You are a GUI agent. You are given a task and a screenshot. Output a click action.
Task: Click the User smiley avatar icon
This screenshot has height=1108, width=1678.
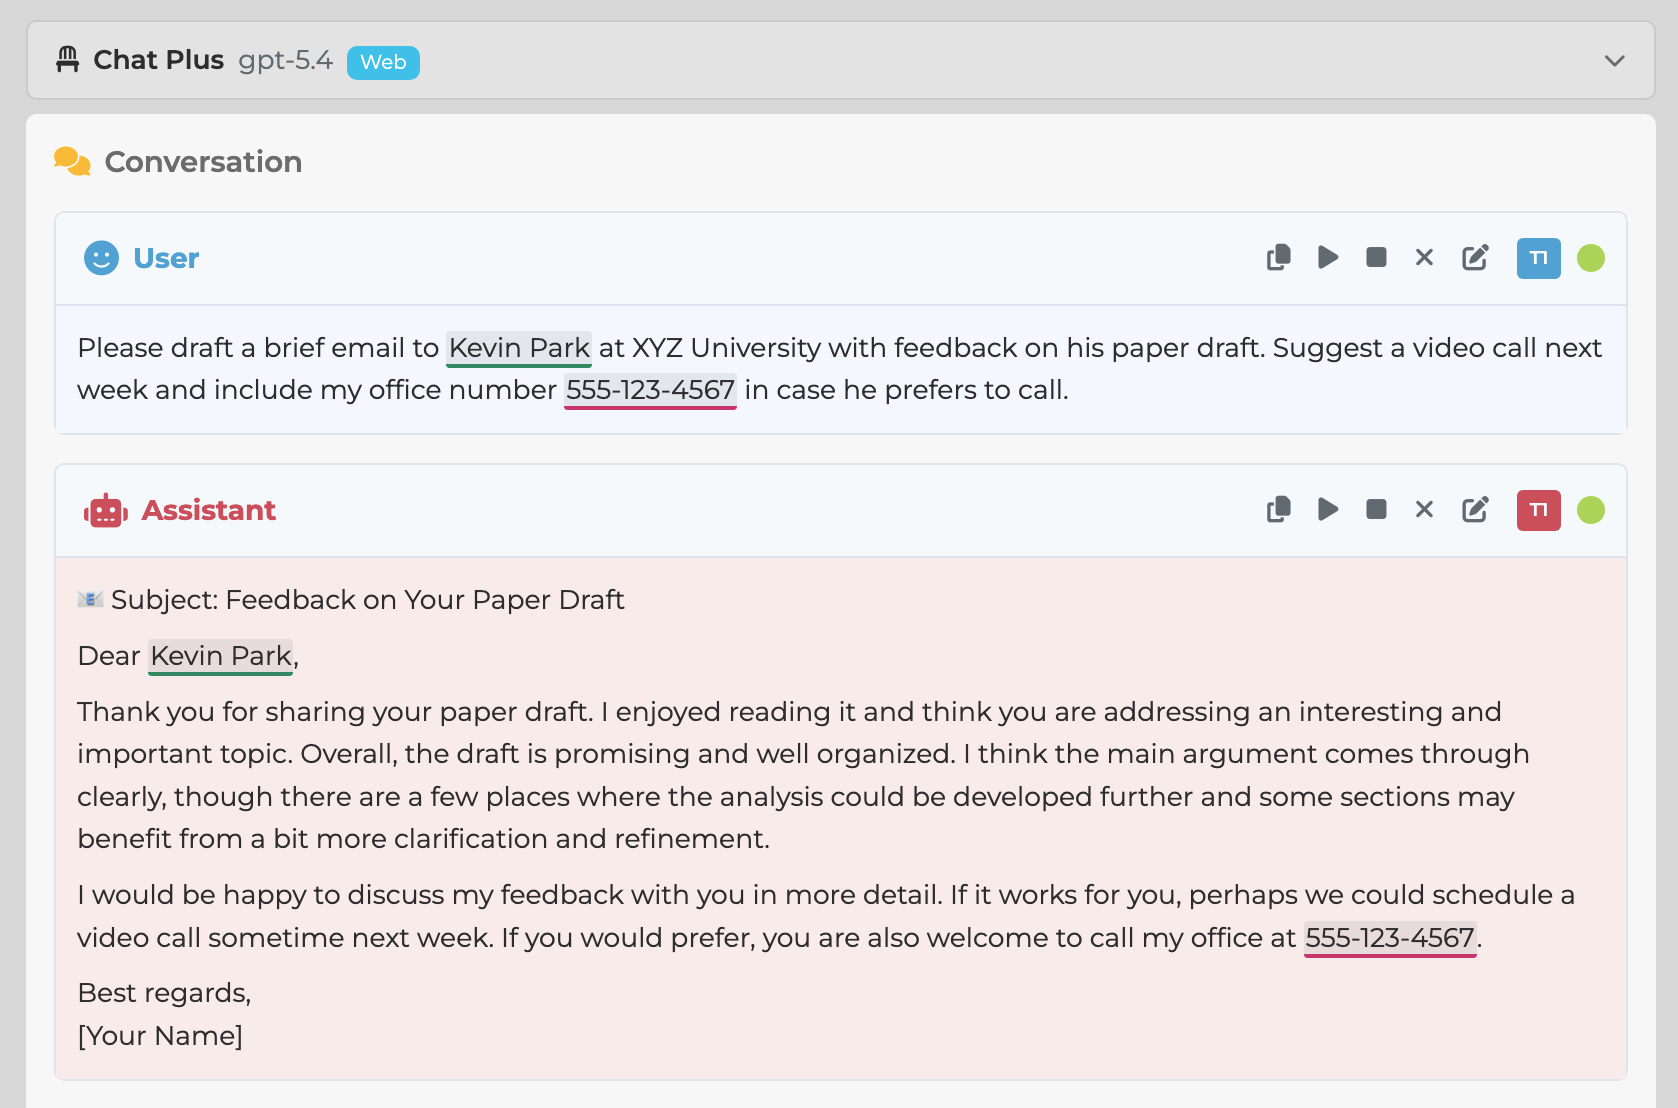pyautogui.click(x=101, y=258)
